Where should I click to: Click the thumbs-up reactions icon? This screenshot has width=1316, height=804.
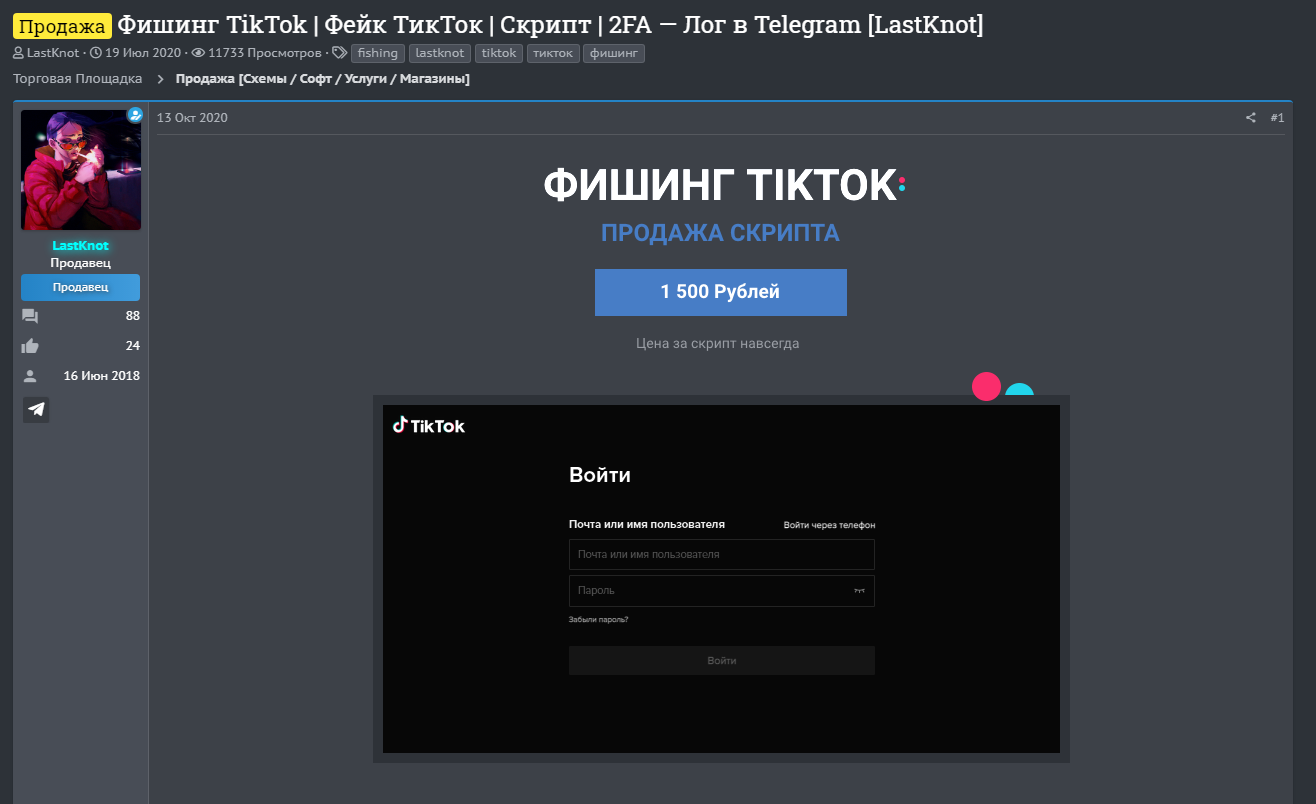coord(30,346)
